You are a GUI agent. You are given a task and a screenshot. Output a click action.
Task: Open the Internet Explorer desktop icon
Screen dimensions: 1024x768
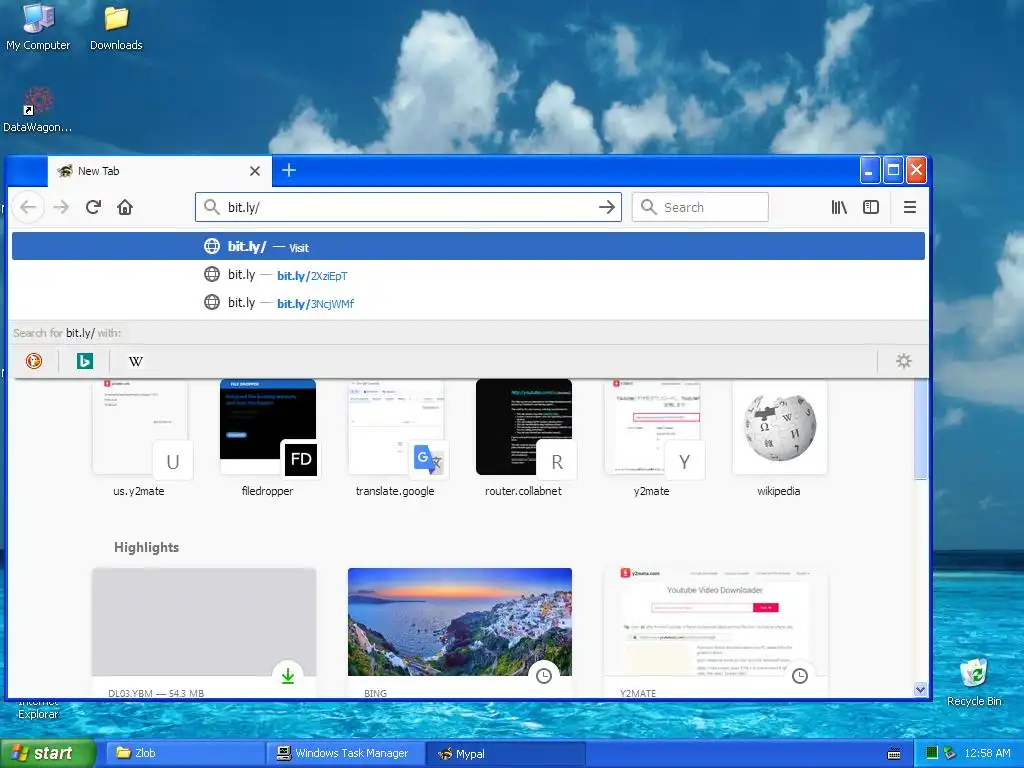click(38, 709)
